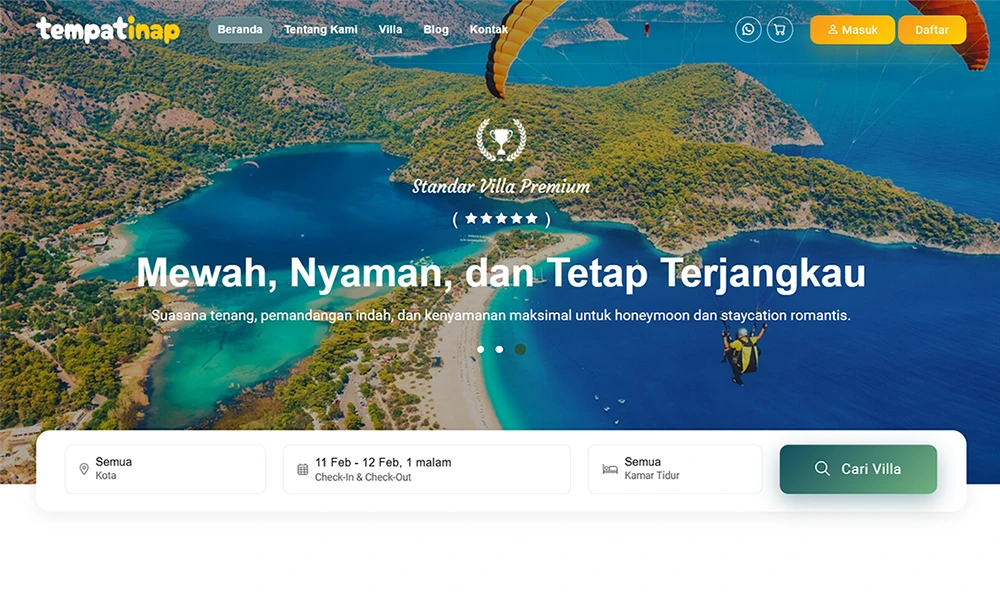Viewport: 1000px width, 600px height.
Task: Open the Kota city dropdown
Action: (x=165, y=469)
